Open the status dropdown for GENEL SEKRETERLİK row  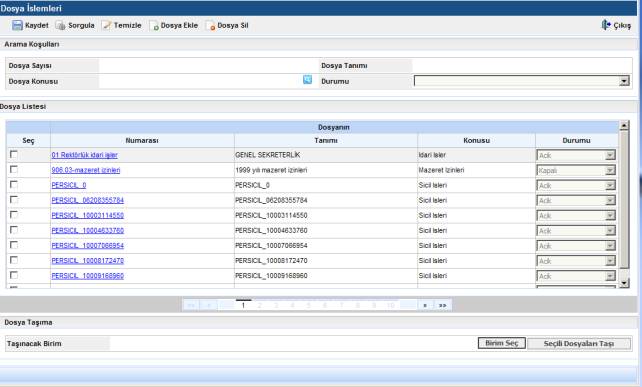click(x=576, y=155)
